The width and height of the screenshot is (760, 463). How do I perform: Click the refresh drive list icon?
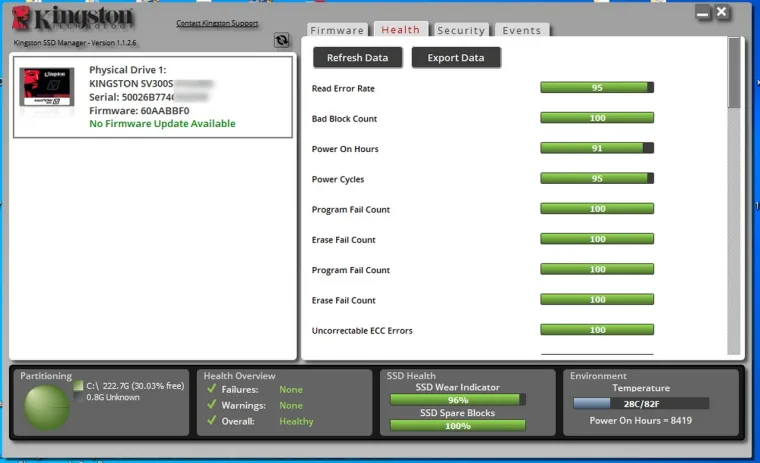coord(281,41)
